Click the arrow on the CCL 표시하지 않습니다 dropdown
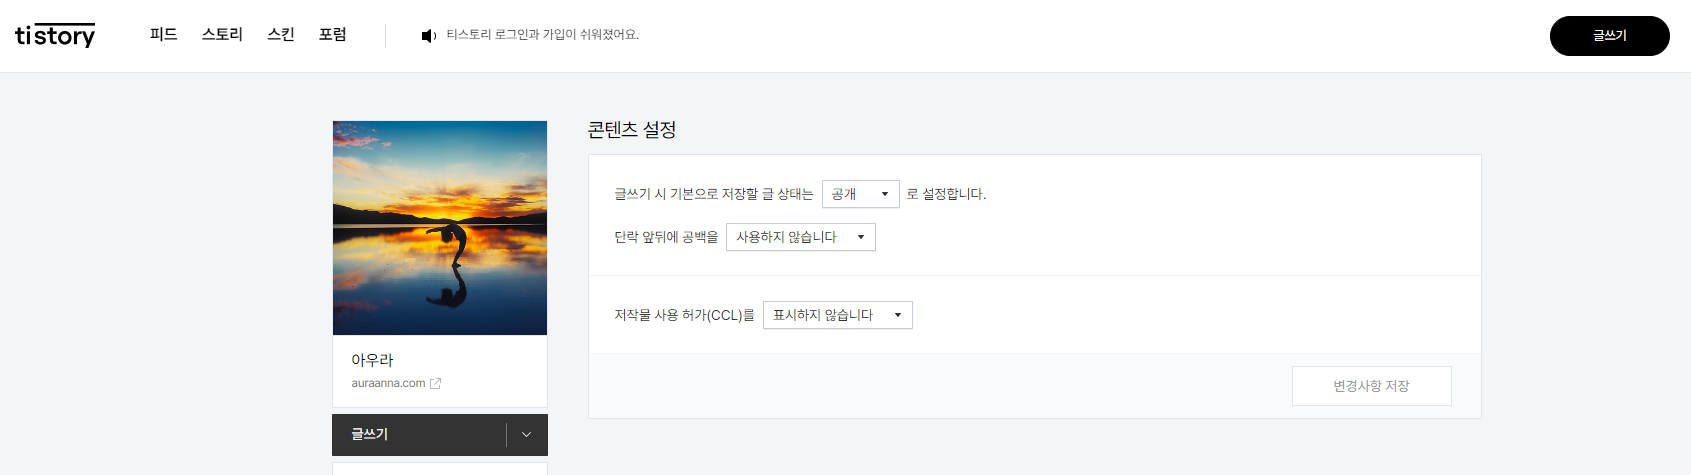Viewport: 1691px width, 475px height. (898, 315)
